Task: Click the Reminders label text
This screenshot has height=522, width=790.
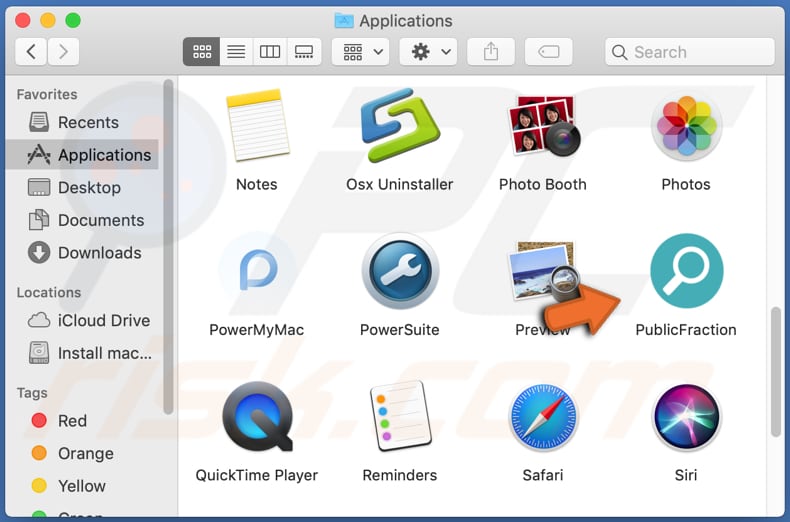Action: pyautogui.click(x=400, y=475)
